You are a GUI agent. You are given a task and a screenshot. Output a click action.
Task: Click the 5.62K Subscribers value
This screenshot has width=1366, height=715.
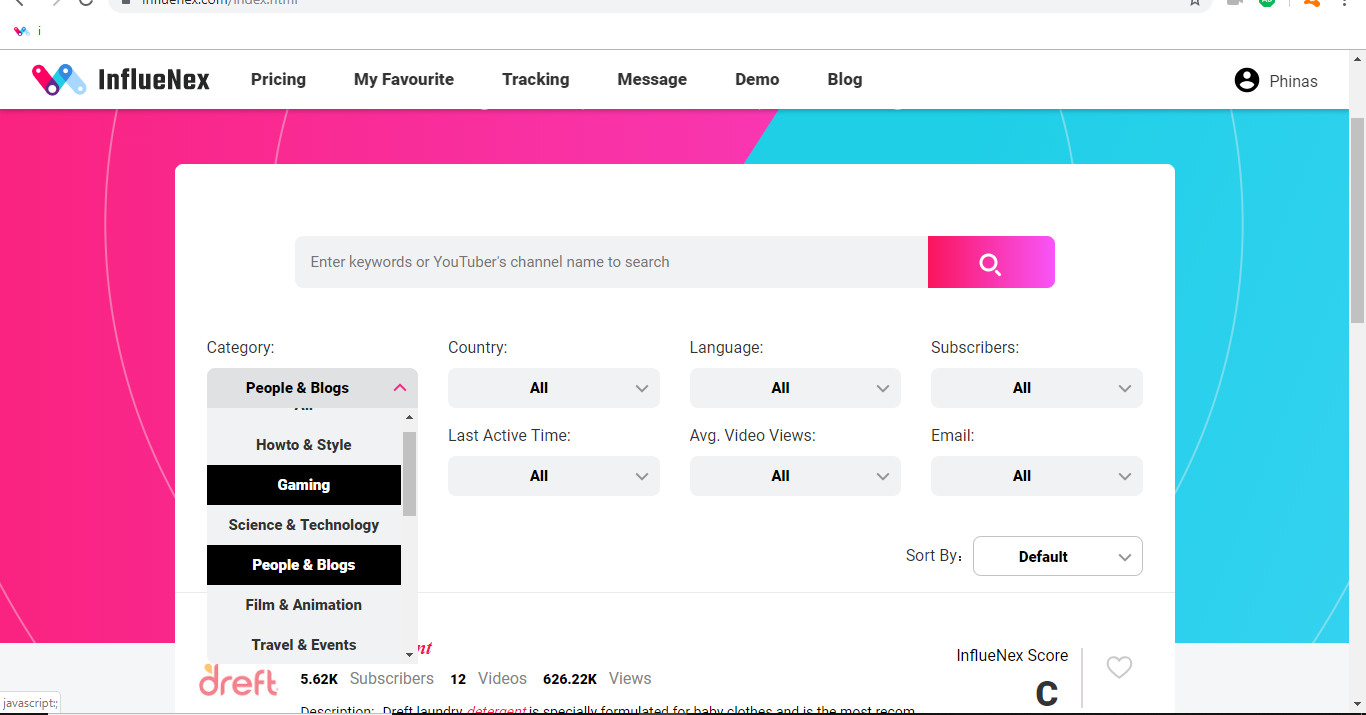click(x=319, y=679)
